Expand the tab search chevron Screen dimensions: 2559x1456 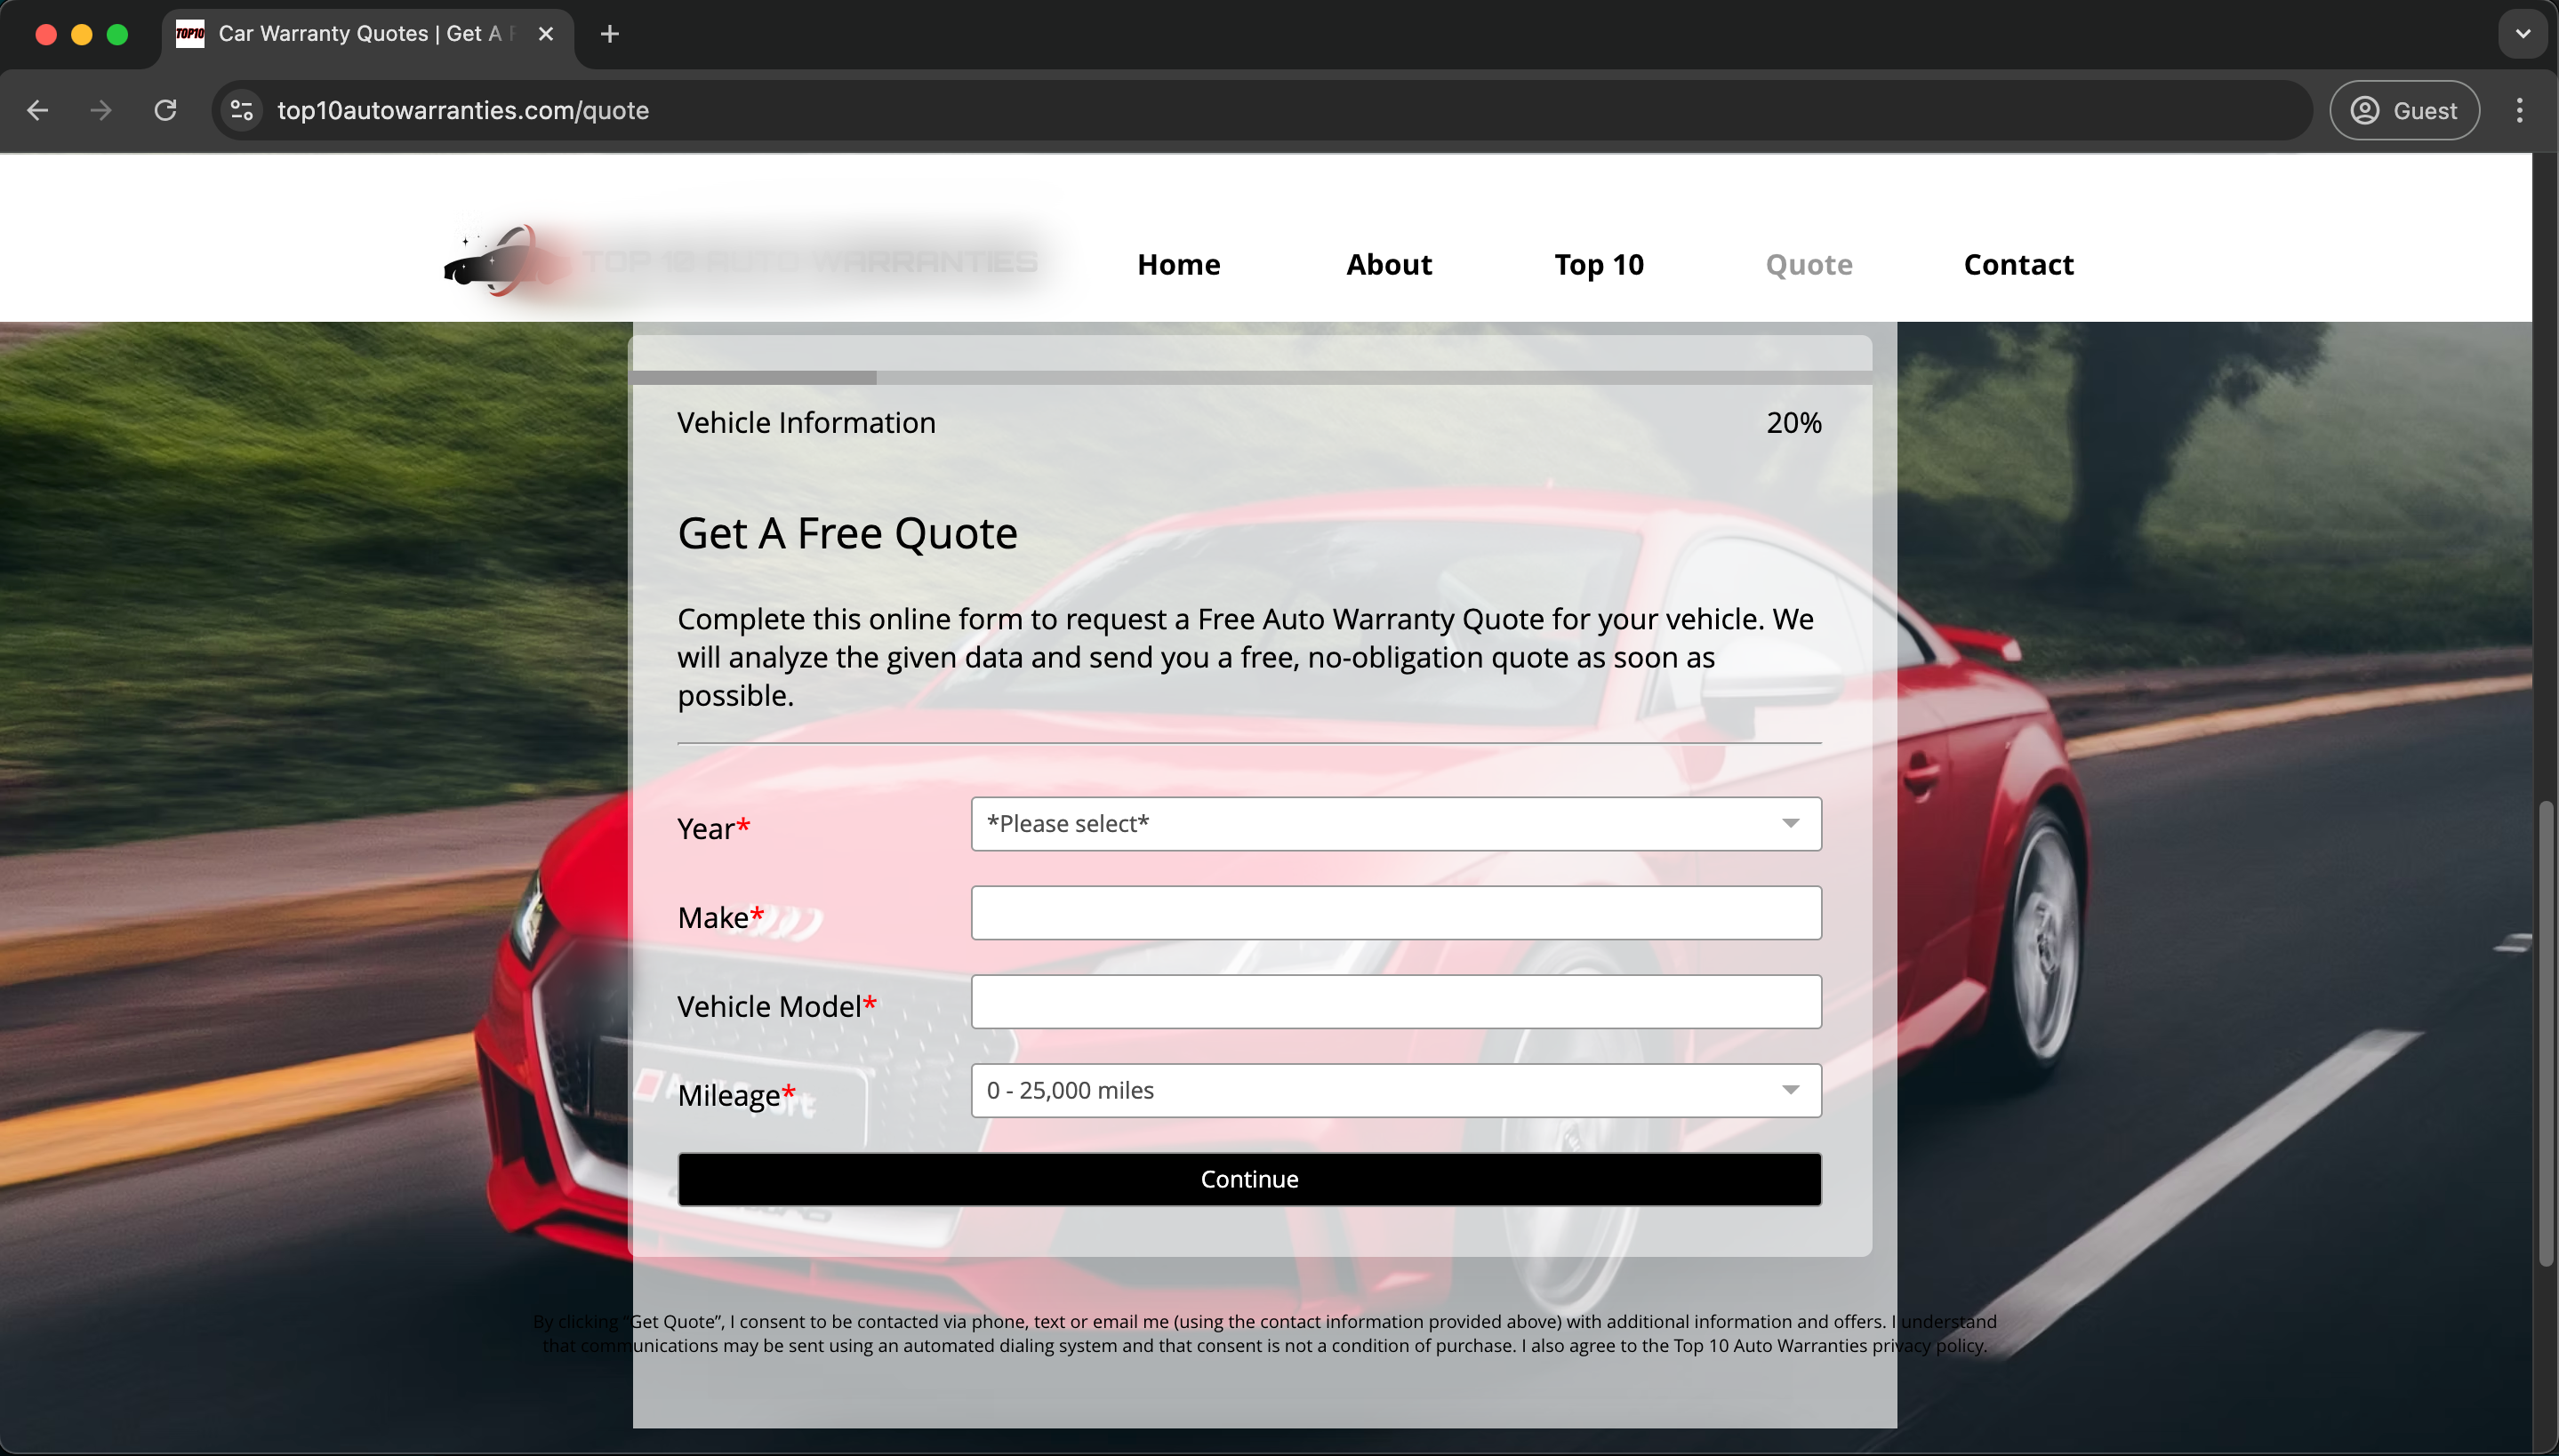point(2522,34)
